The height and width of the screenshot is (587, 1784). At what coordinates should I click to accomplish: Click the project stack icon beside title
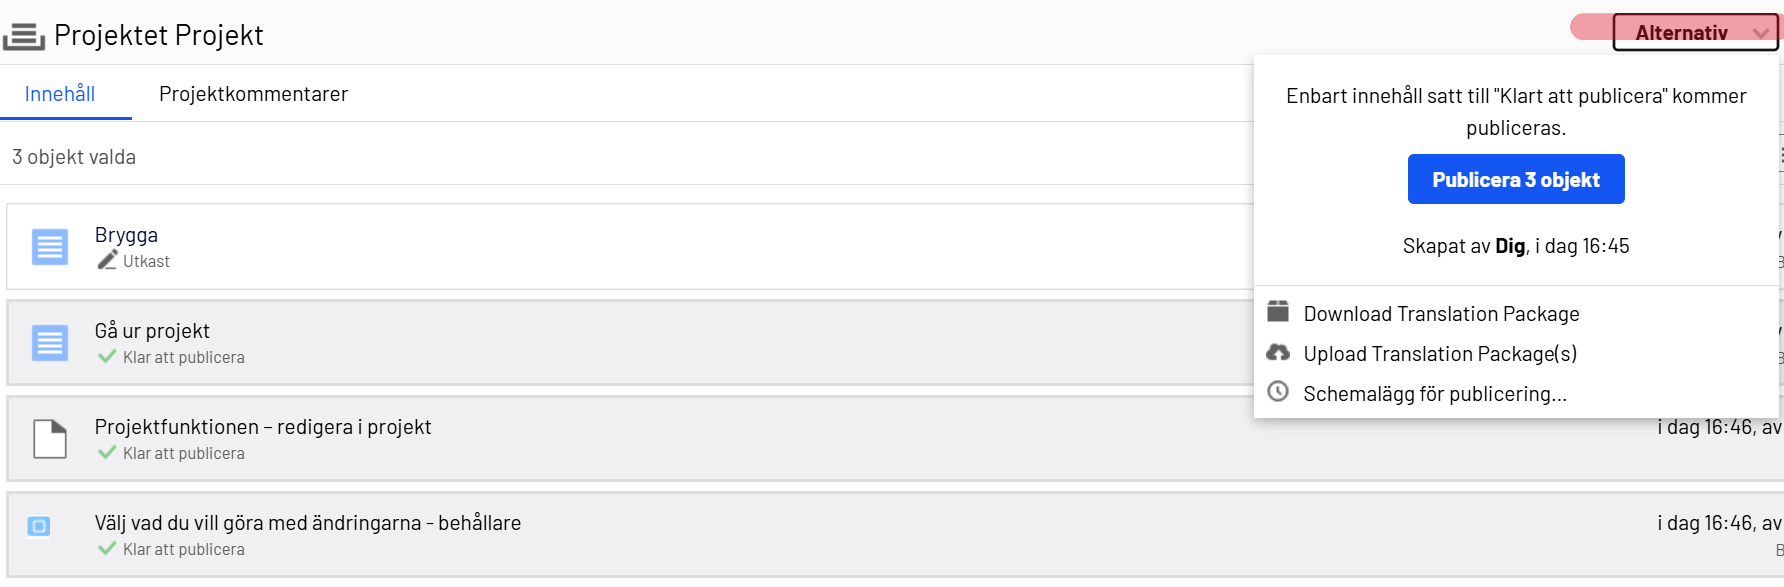[23, 37]
